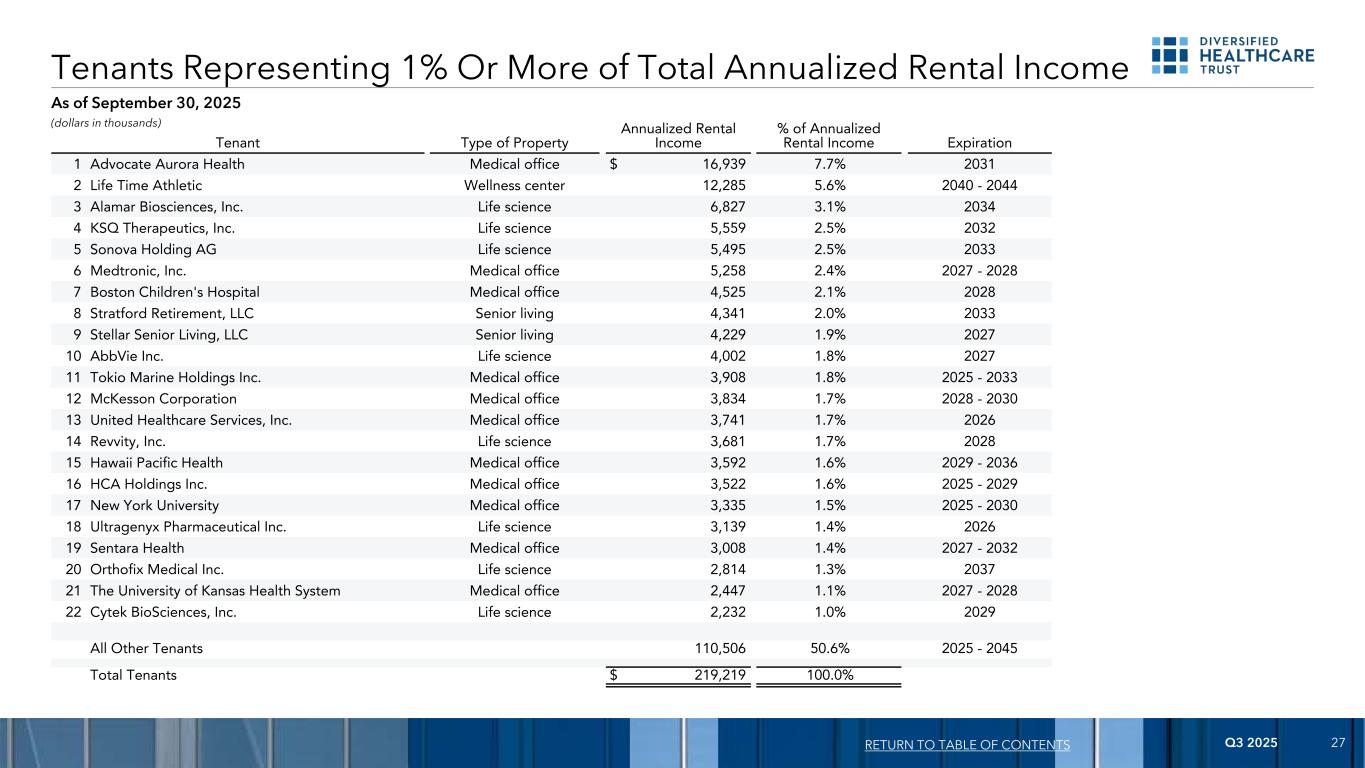
Task: Click the Diversified Healthcare Trust logo
Action: (x=1232, y=55)
